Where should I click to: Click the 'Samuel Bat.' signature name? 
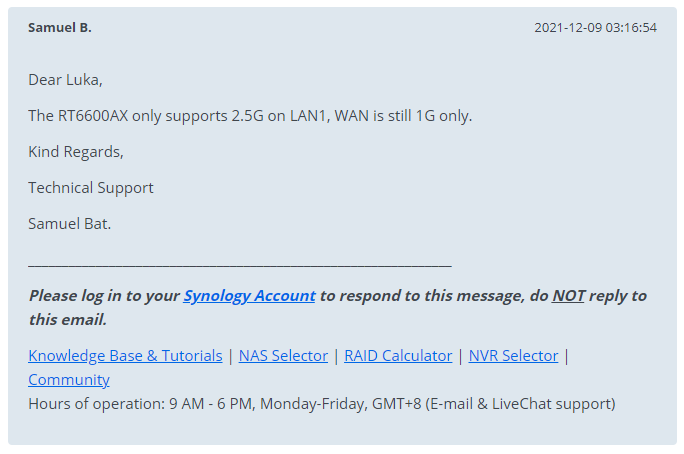click(70, 224)
